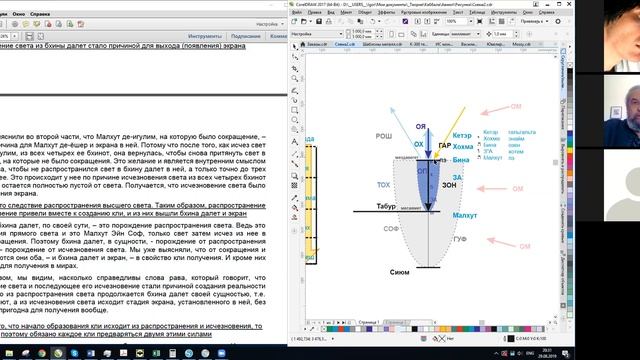Open the Окно menu in left window
The height and width of the screenshot is (360, 640).
click(18, 14)
